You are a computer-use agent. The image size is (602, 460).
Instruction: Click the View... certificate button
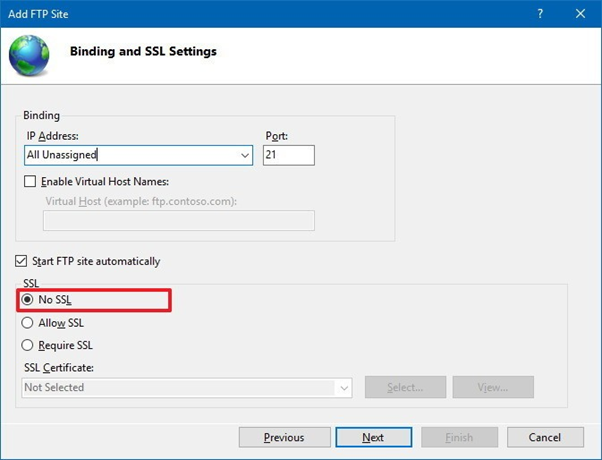click(493, 387)
